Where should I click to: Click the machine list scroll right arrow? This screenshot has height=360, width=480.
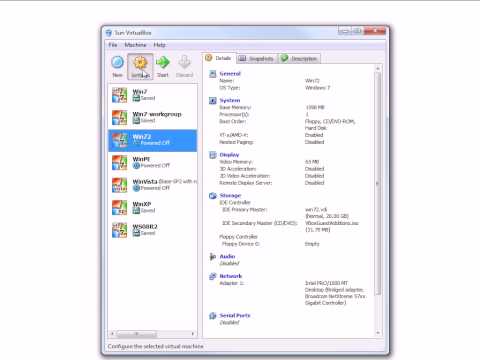193,334
